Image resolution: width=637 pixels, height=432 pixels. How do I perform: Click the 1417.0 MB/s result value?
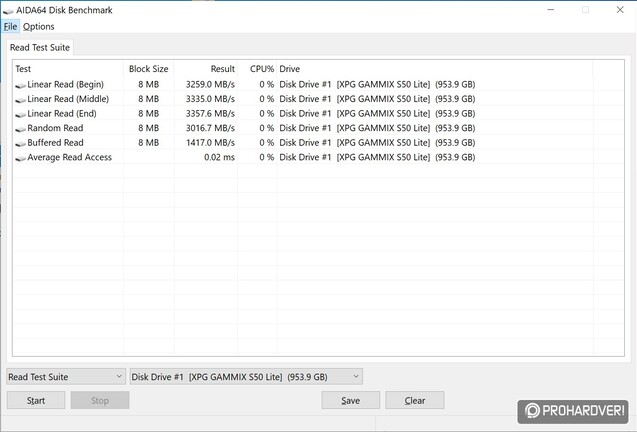(x=210, y=143)
